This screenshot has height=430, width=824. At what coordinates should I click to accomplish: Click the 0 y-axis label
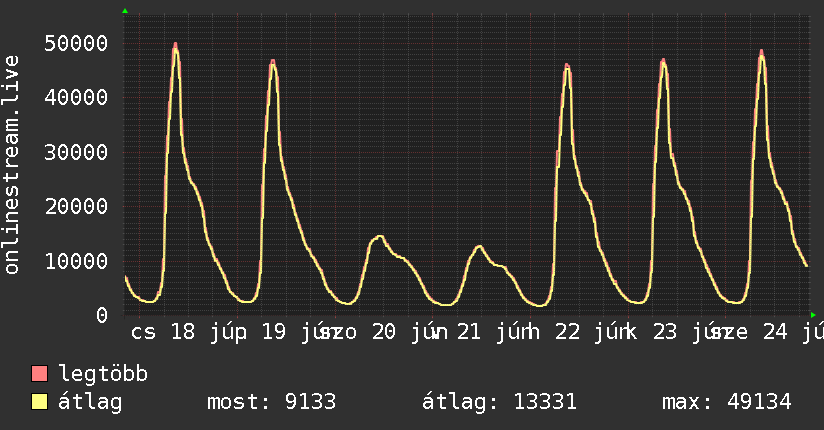pyautogui.click(x=102, y=315)
